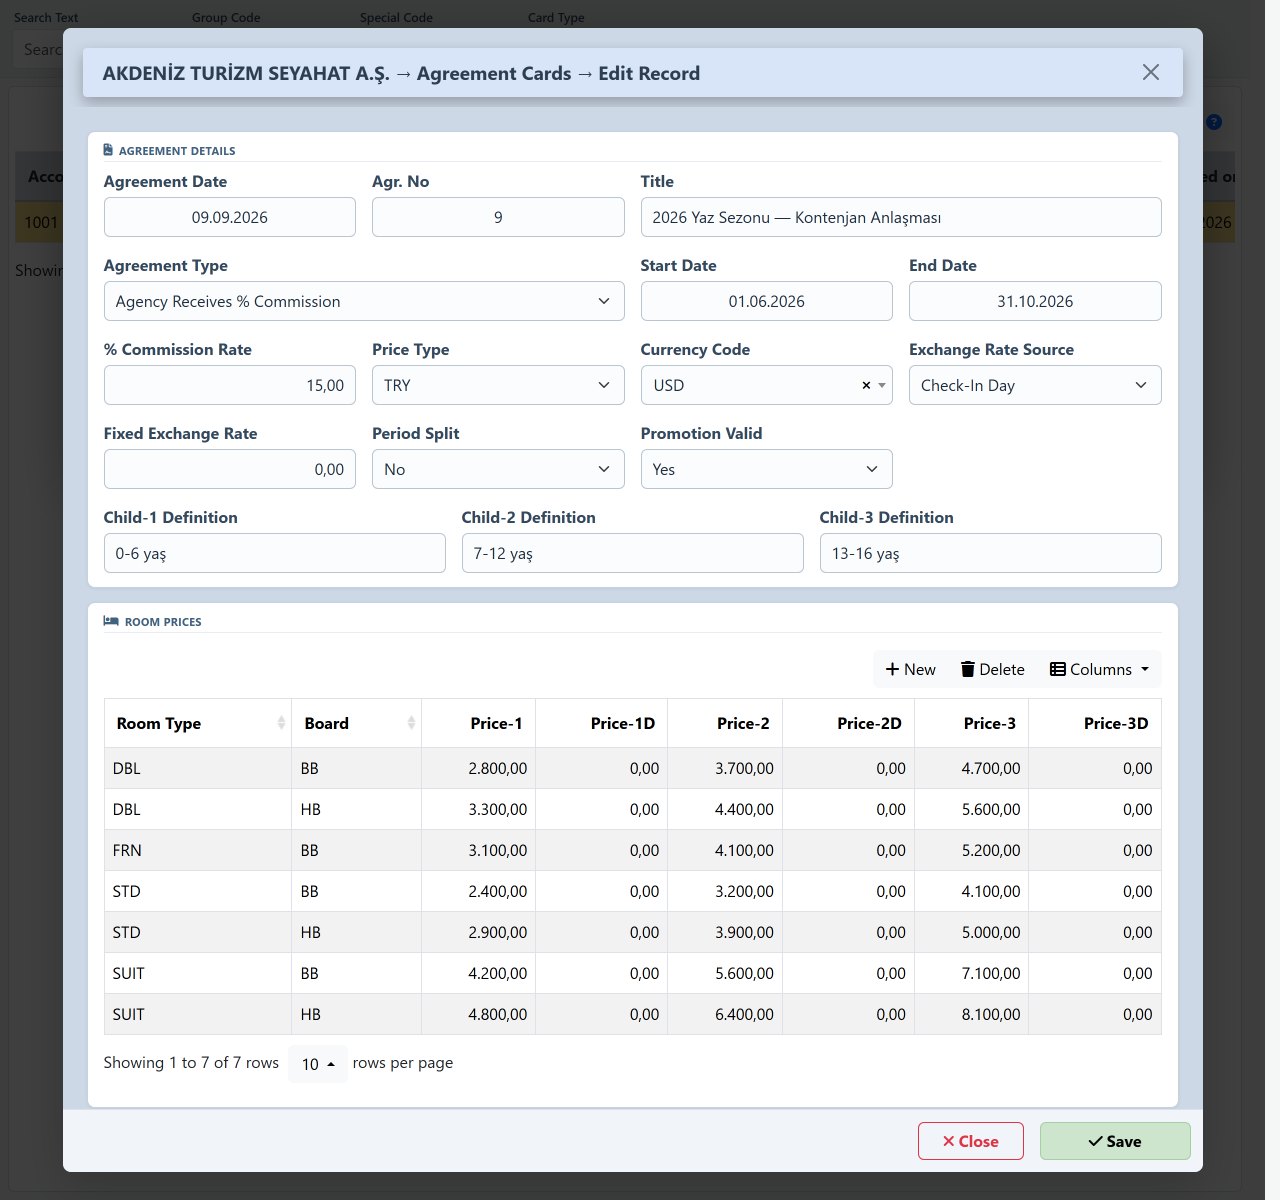Click price cell 6.400,00
Image resolution: width=1280 pixels, height=1200 pixels.
(725, 1014)
